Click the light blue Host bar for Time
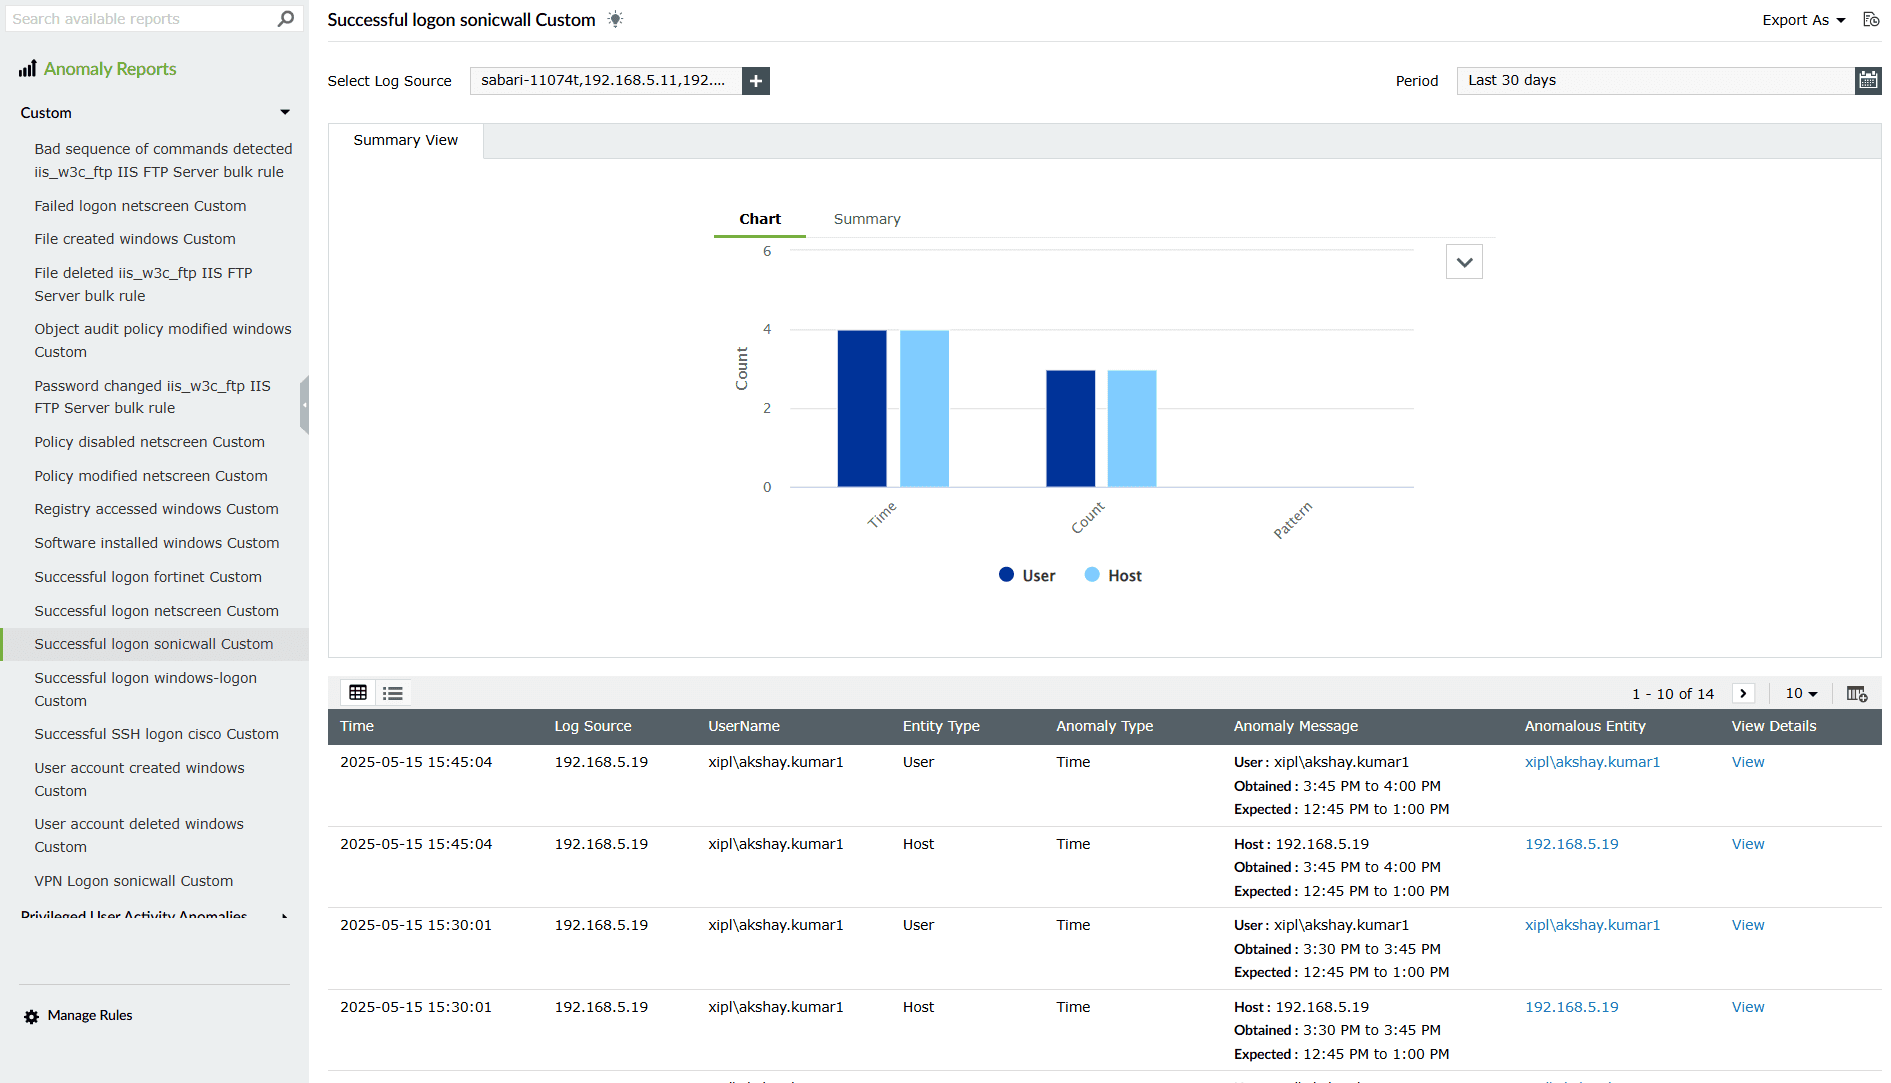The image size is (1891, 1083). 924,408
